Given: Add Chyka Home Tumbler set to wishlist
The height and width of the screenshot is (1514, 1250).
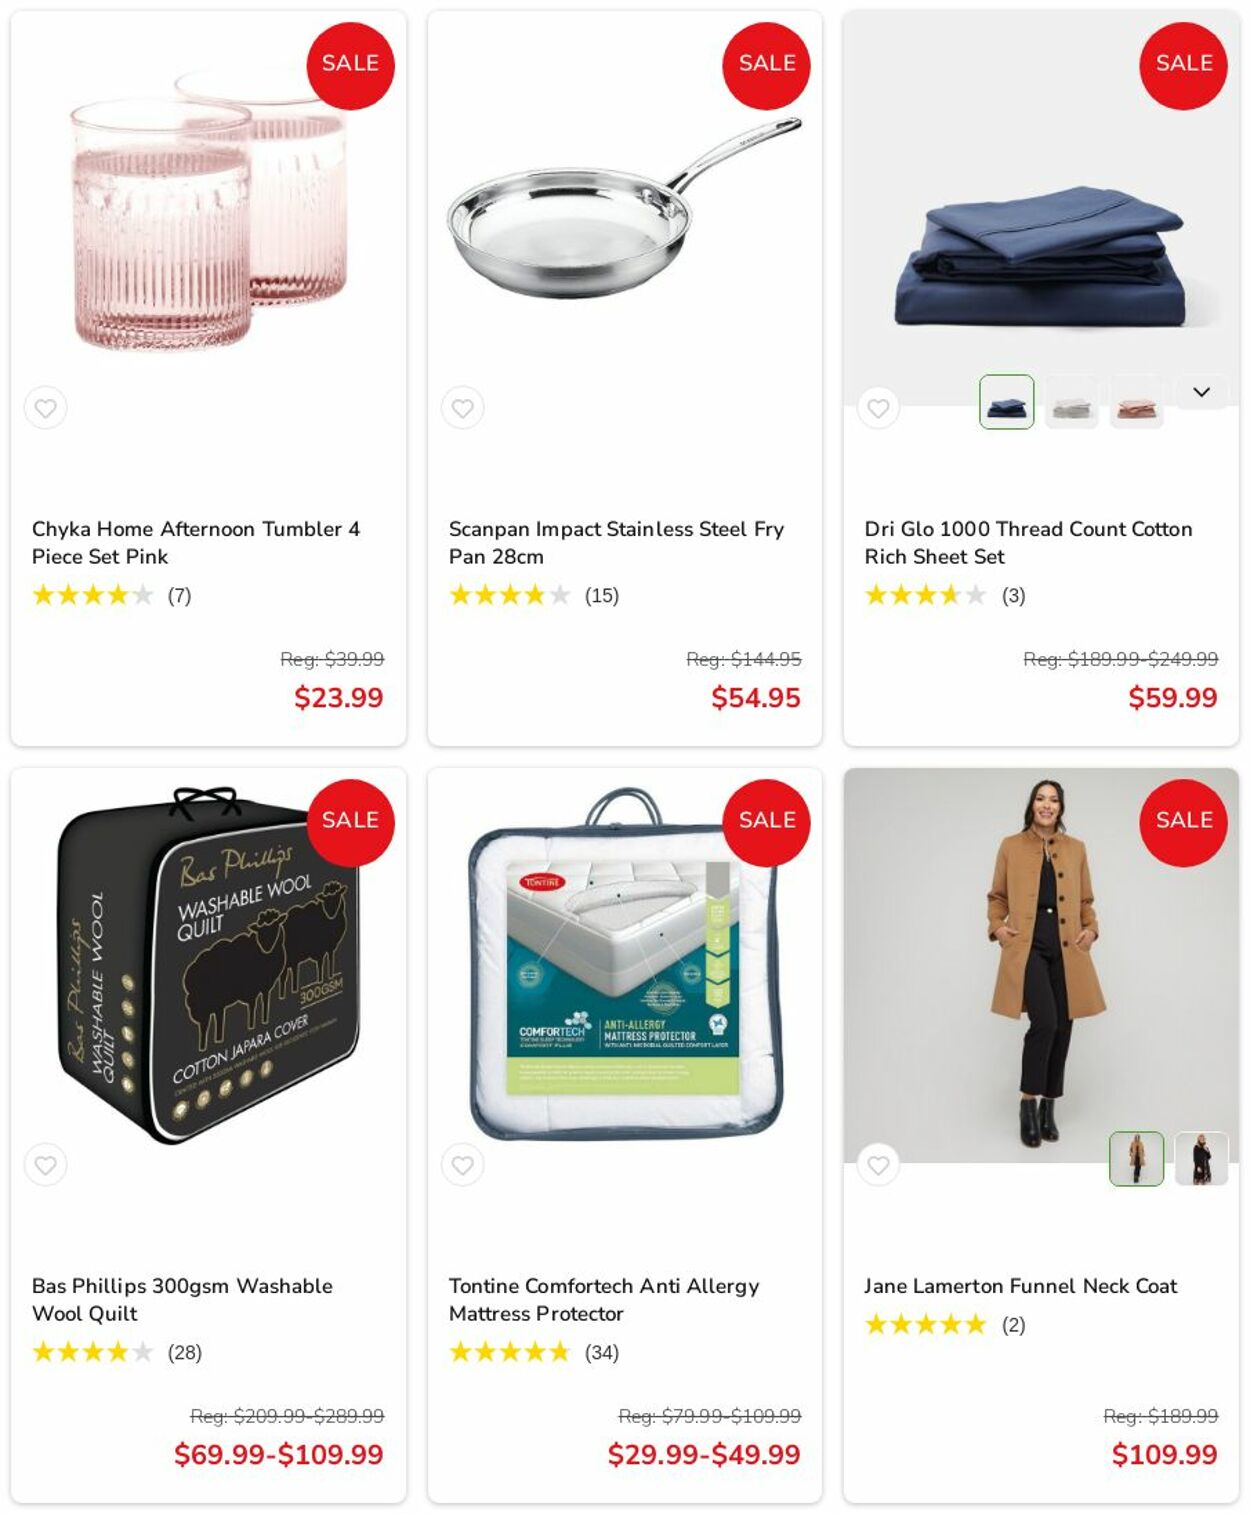Looking at the screenshot, I should pos(45,408).
